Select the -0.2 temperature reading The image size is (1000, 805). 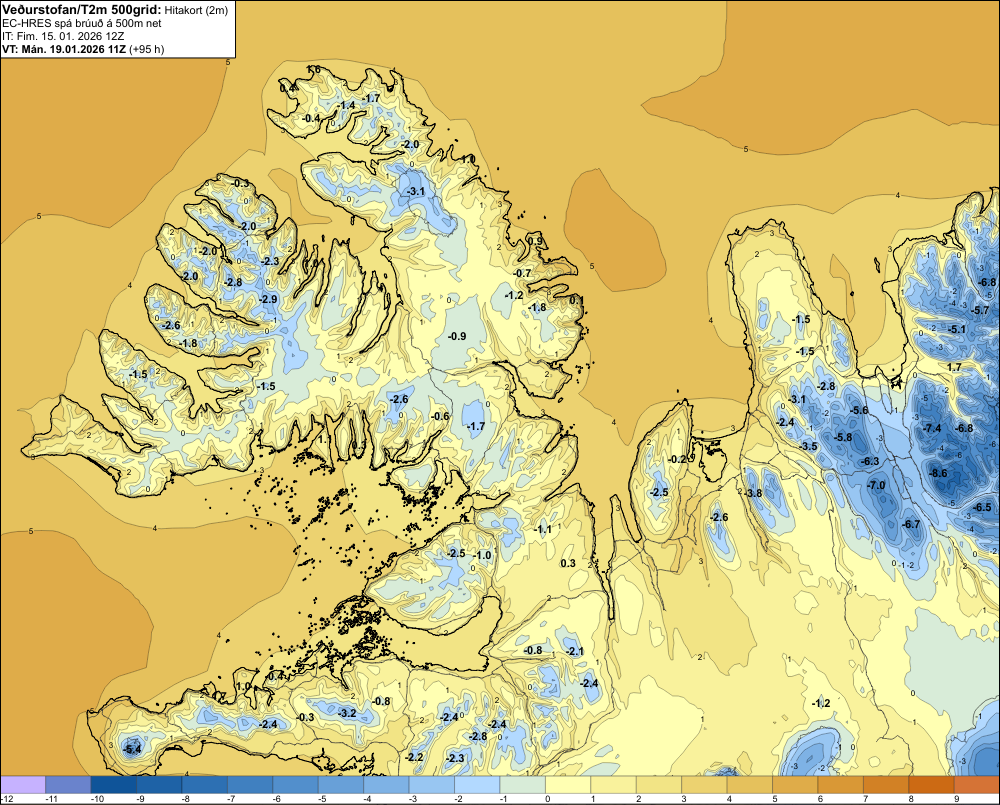click(677, 459)
